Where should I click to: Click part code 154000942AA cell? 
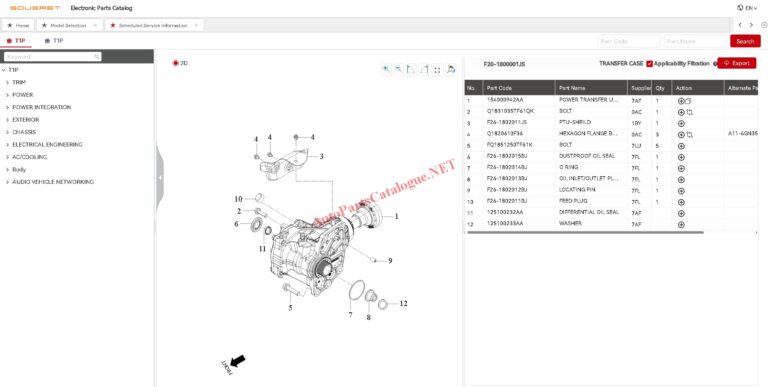[x=505, y=100]
